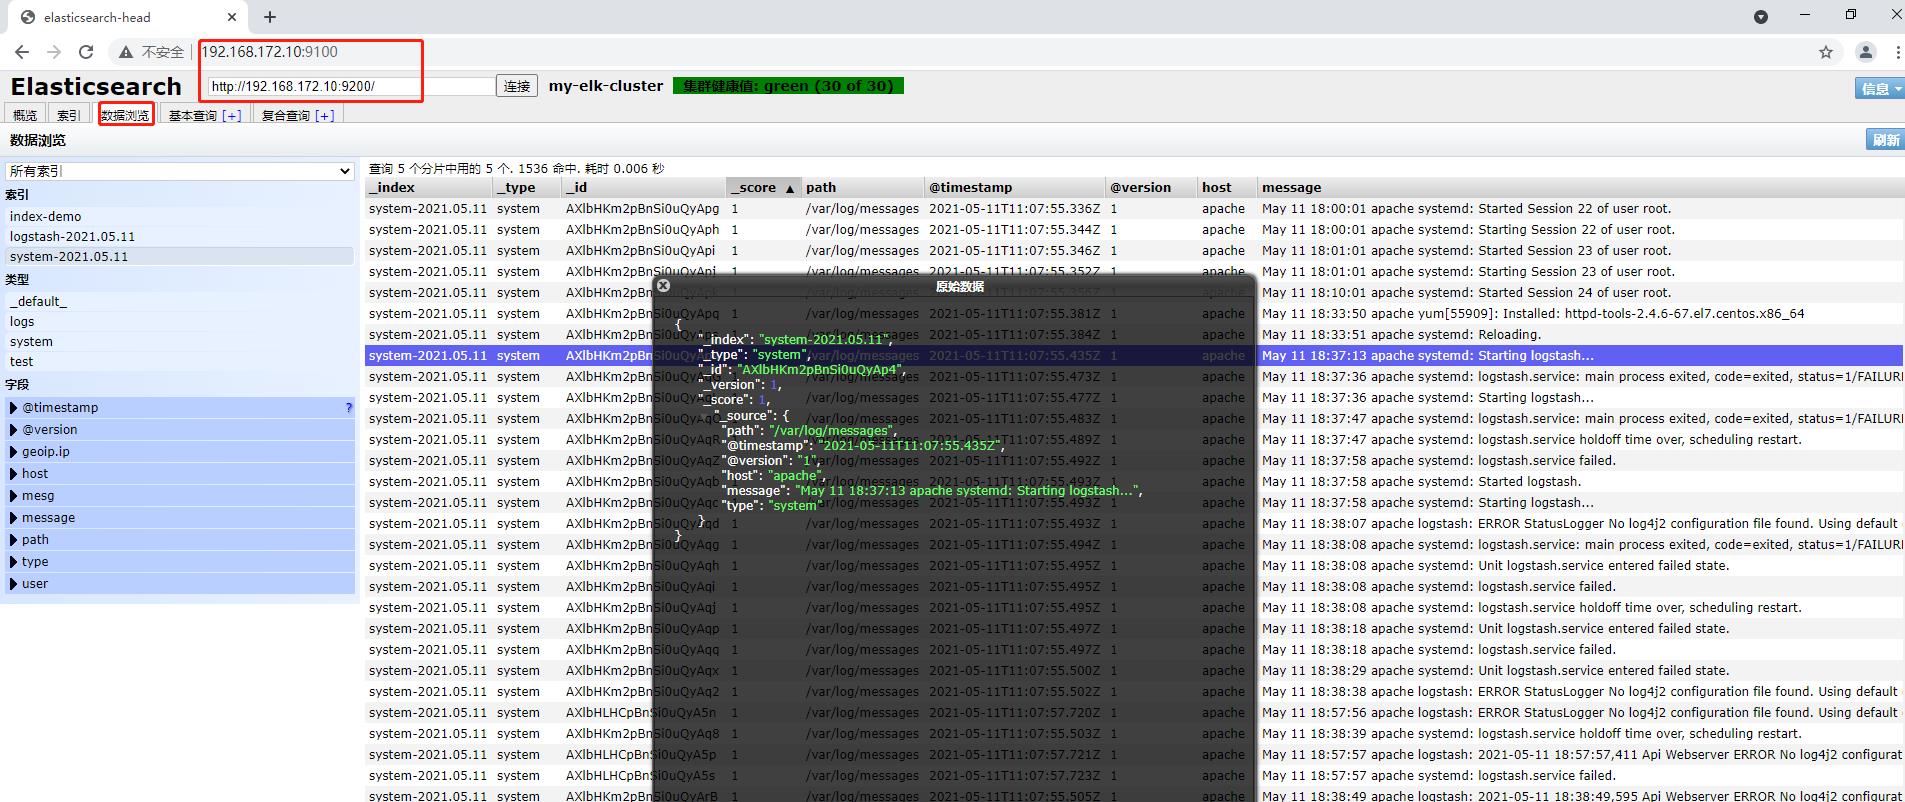Open the all-indices dropdown
Screen dimensions: 1905x802
click(x=180, y=171)
